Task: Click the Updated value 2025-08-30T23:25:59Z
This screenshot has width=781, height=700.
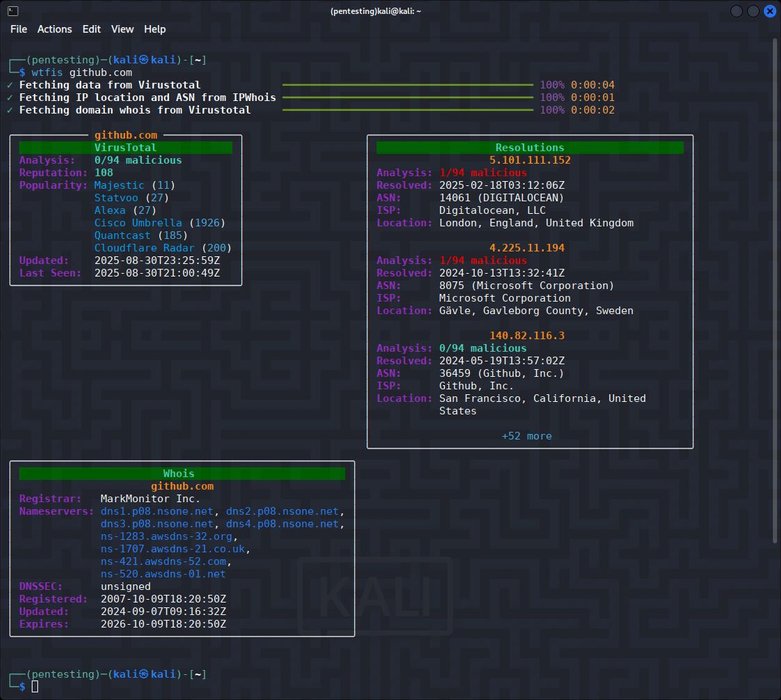Action: [x=157, y=260]
